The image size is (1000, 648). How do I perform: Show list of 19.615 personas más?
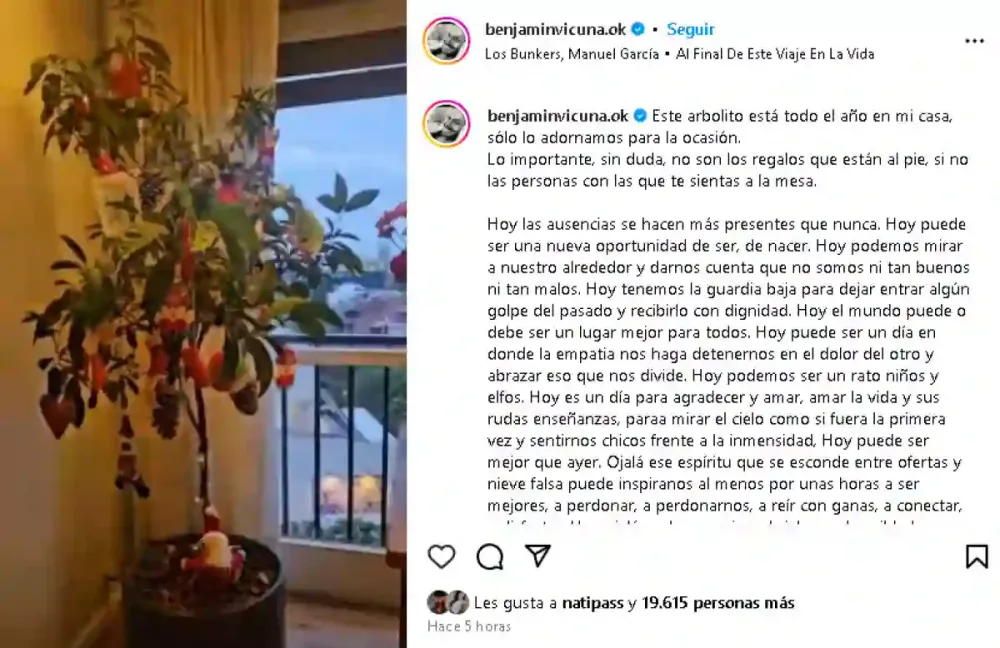(x=718, y=603)
